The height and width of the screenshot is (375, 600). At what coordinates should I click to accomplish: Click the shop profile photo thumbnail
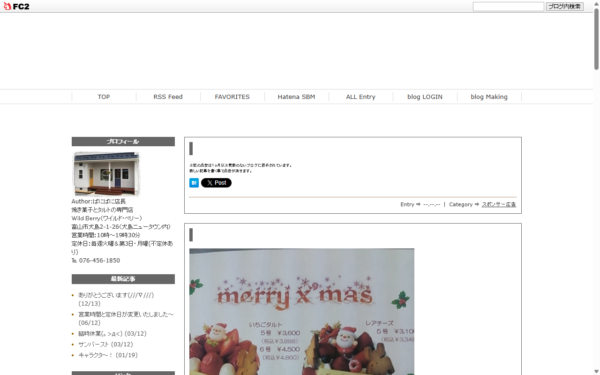(x=106, y=174)
